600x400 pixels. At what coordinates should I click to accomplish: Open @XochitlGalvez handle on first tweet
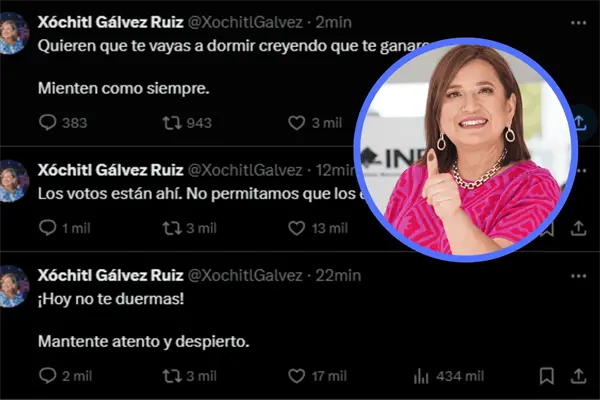[x=245, y=23]
